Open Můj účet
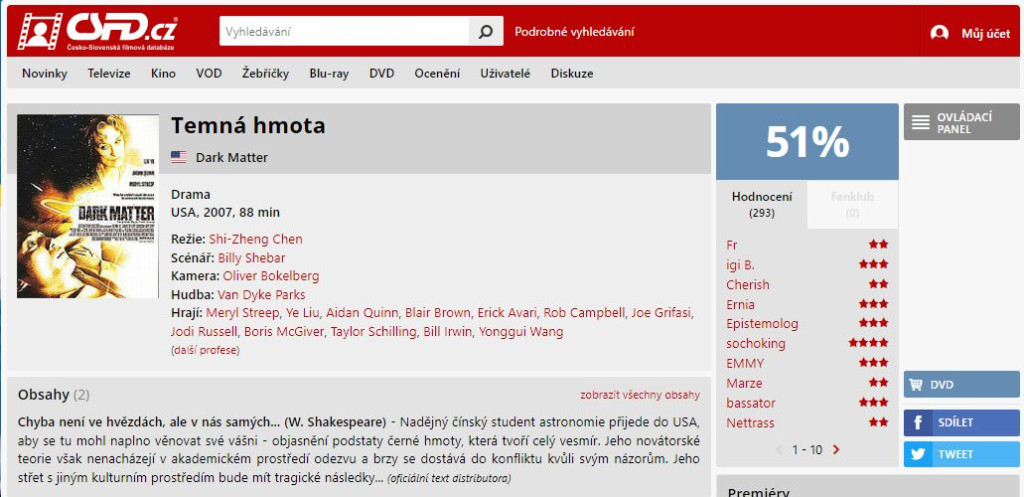This screenshot has height=497, width=1024. [x=985, y=33]
